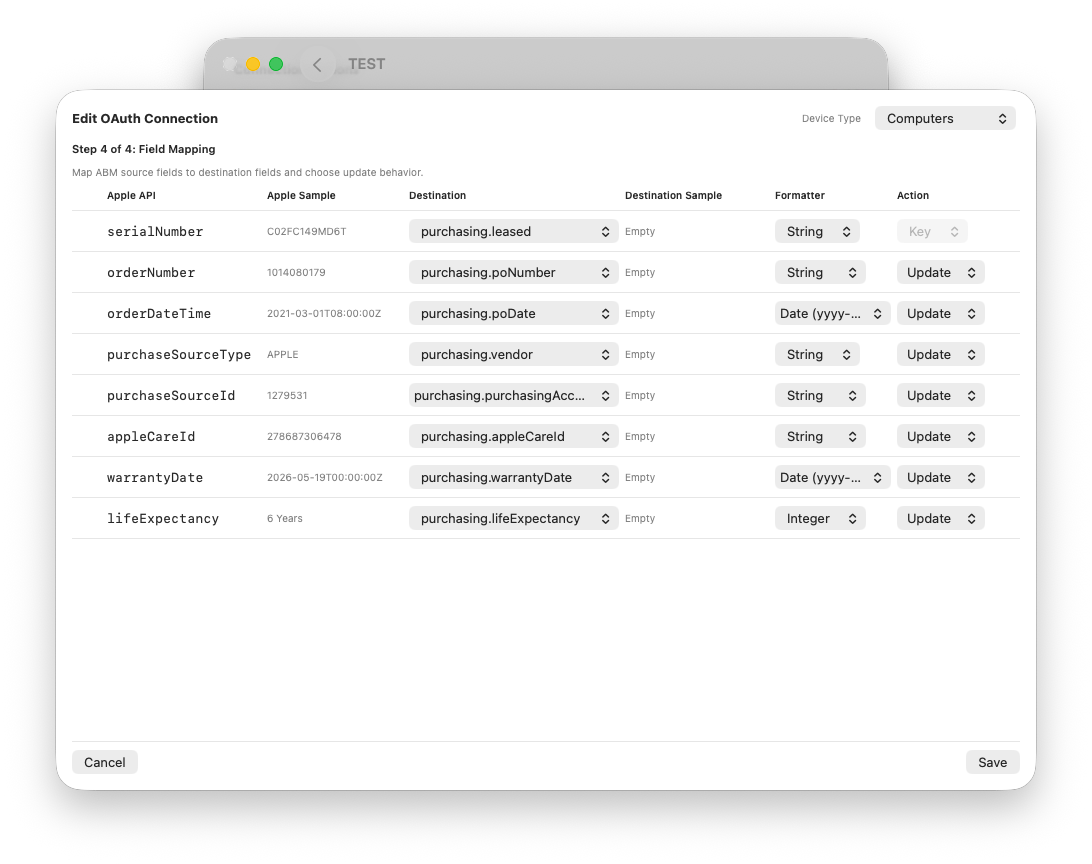The image size is (1092, 864).
Task: Save the field mapping
Action: (992, 762)
